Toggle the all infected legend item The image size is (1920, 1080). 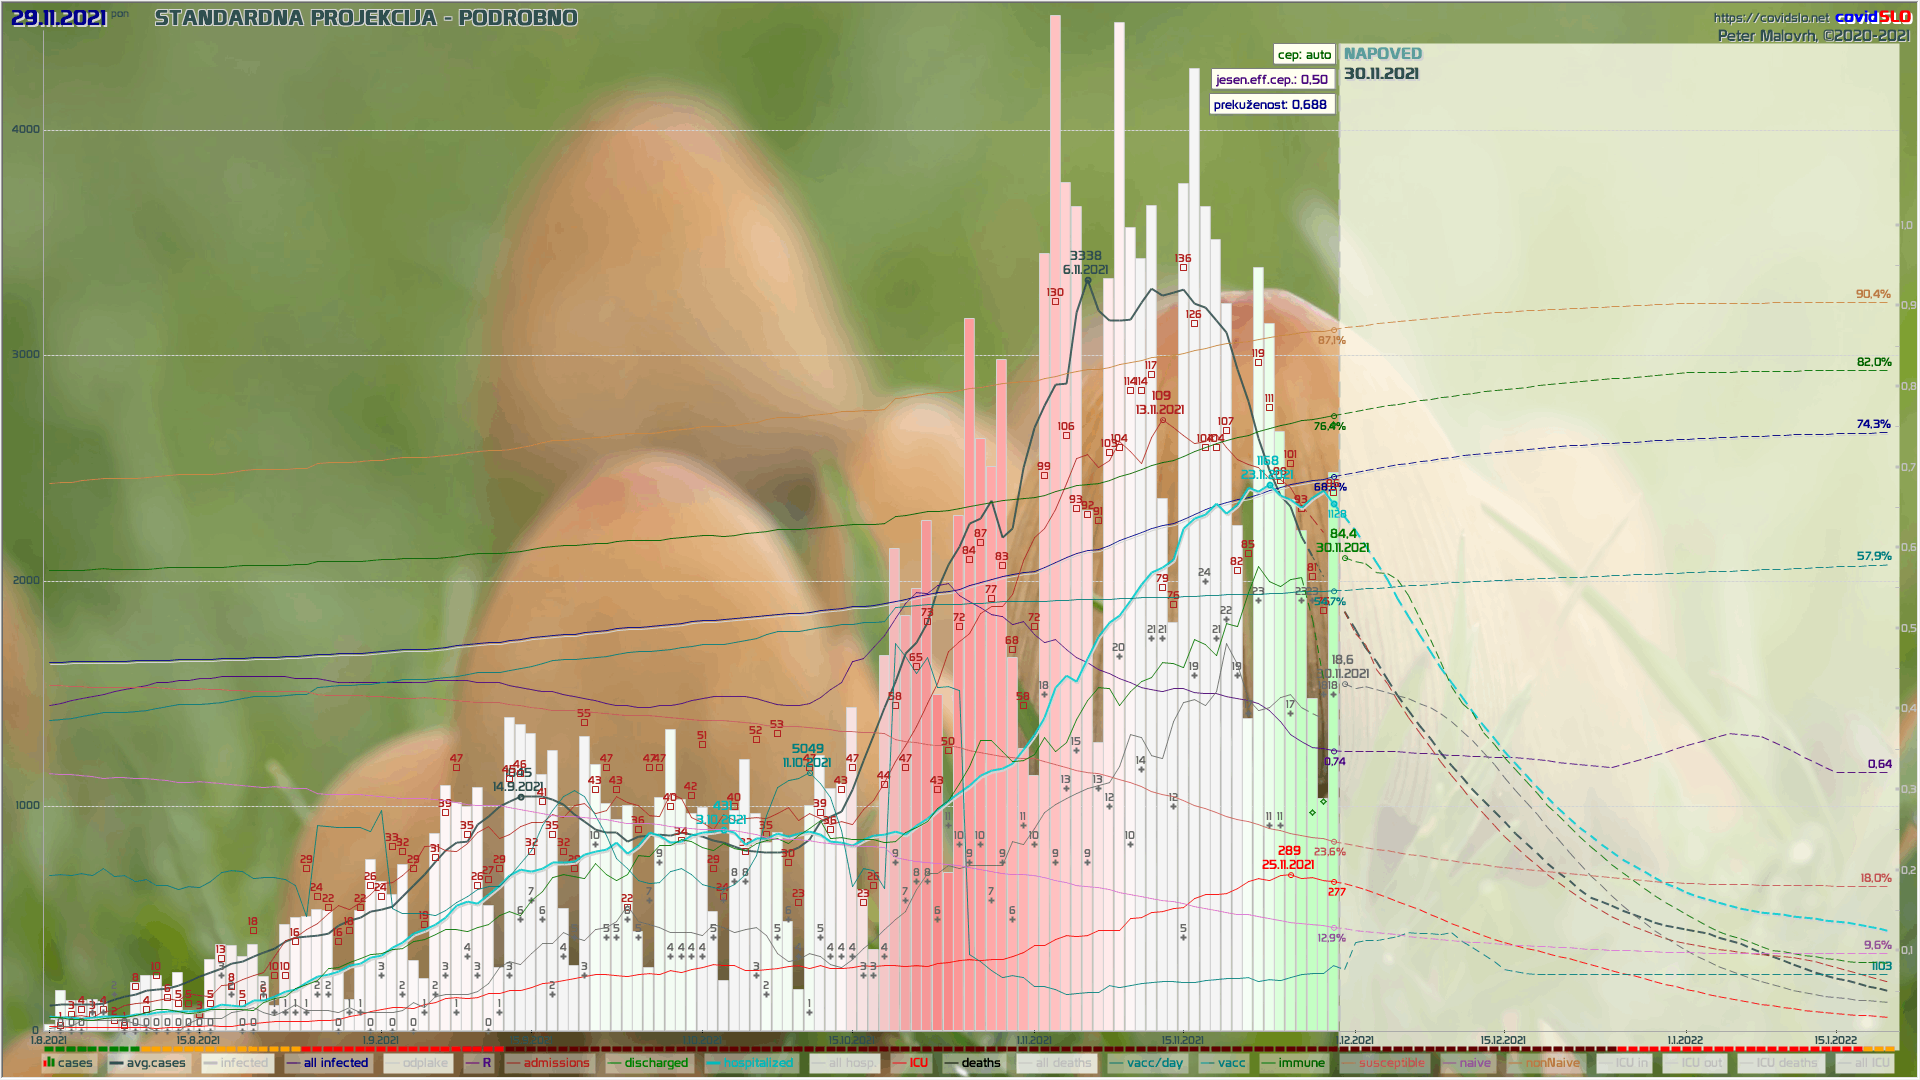(327, 1063)
